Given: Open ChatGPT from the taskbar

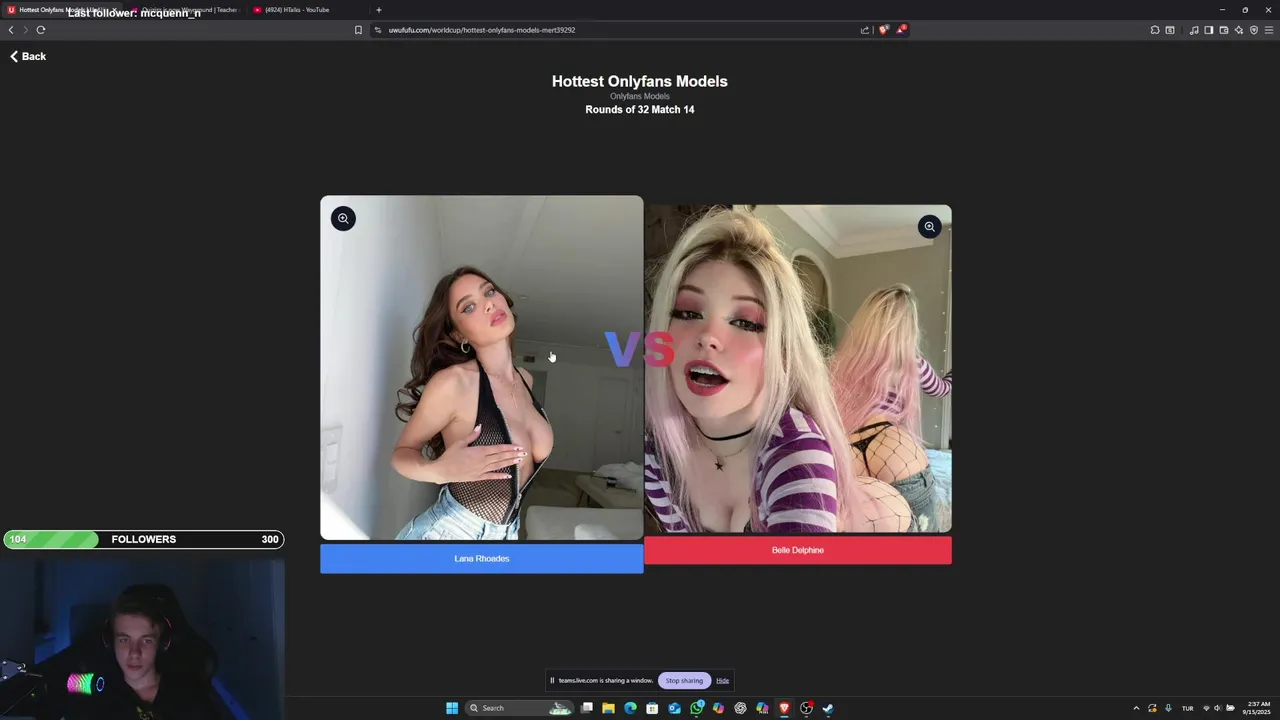Looking at the screenshot, I should click(740, 708).
